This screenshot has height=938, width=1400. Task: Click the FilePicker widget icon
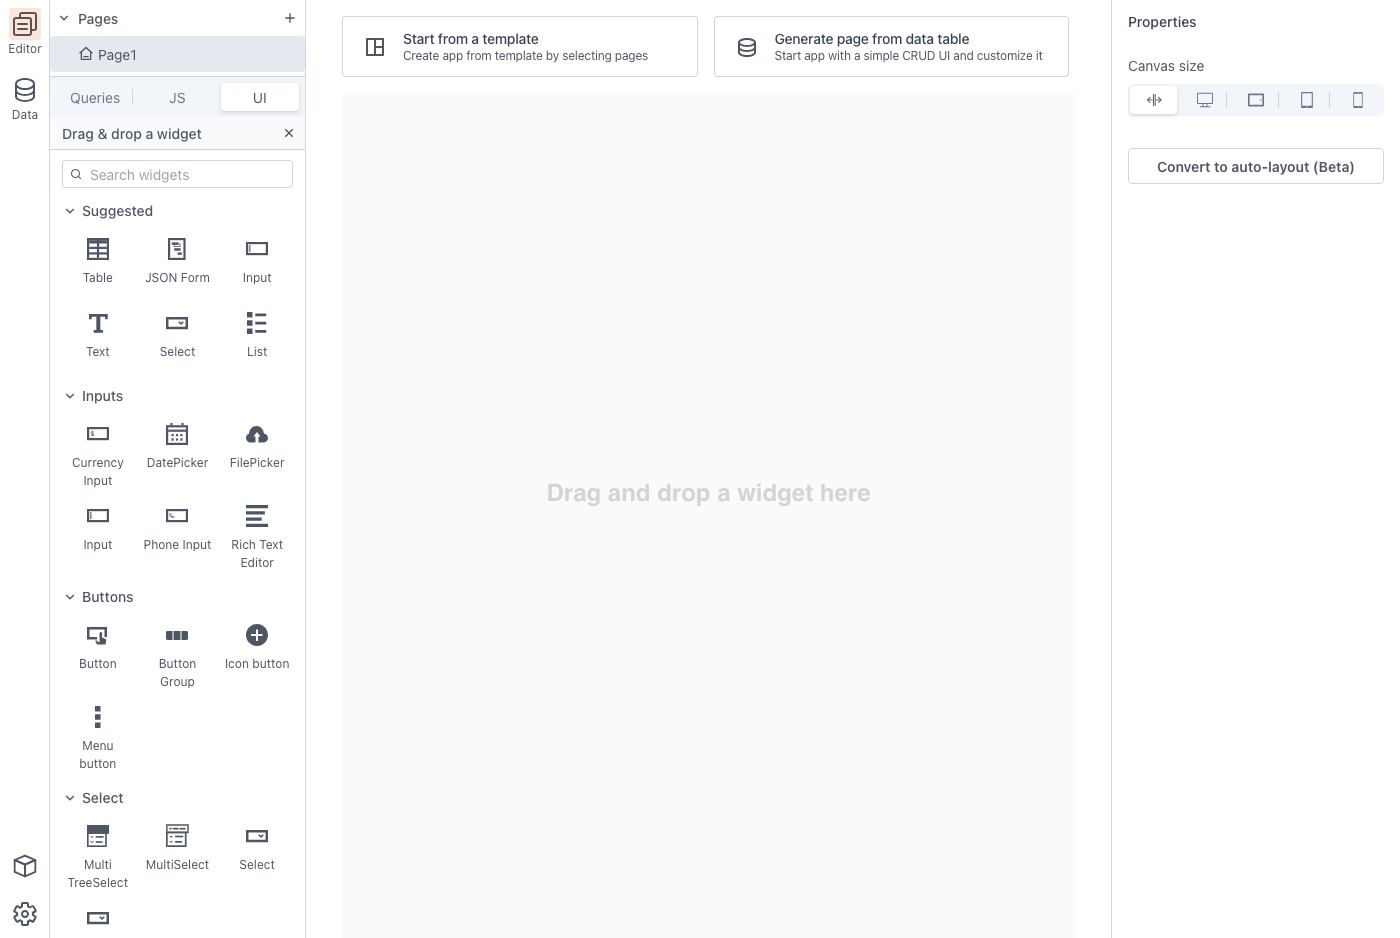[257, 435]
